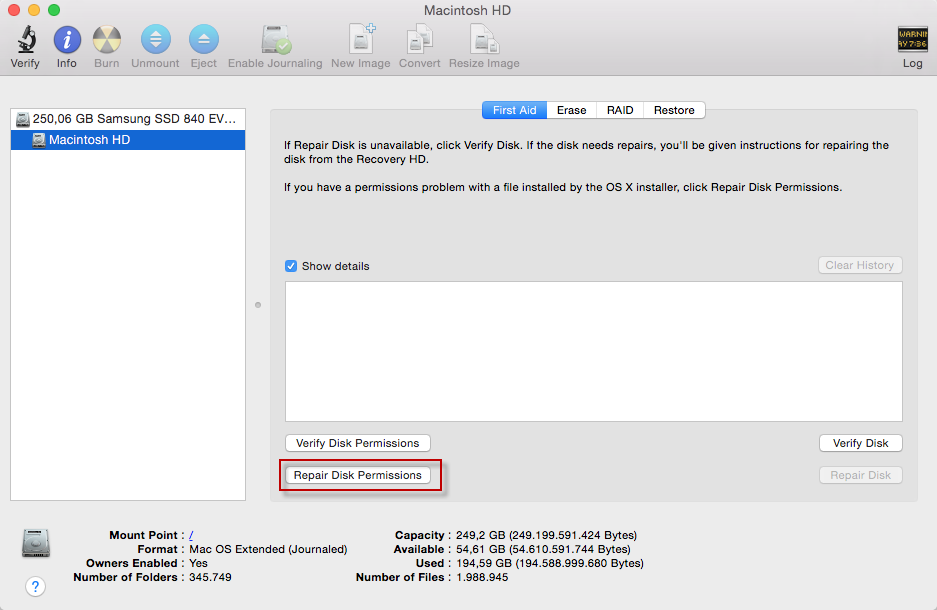The height and width of the screenshot is (610, 937).
Task: Click the Repair Disk button
Action: point(861,475)
